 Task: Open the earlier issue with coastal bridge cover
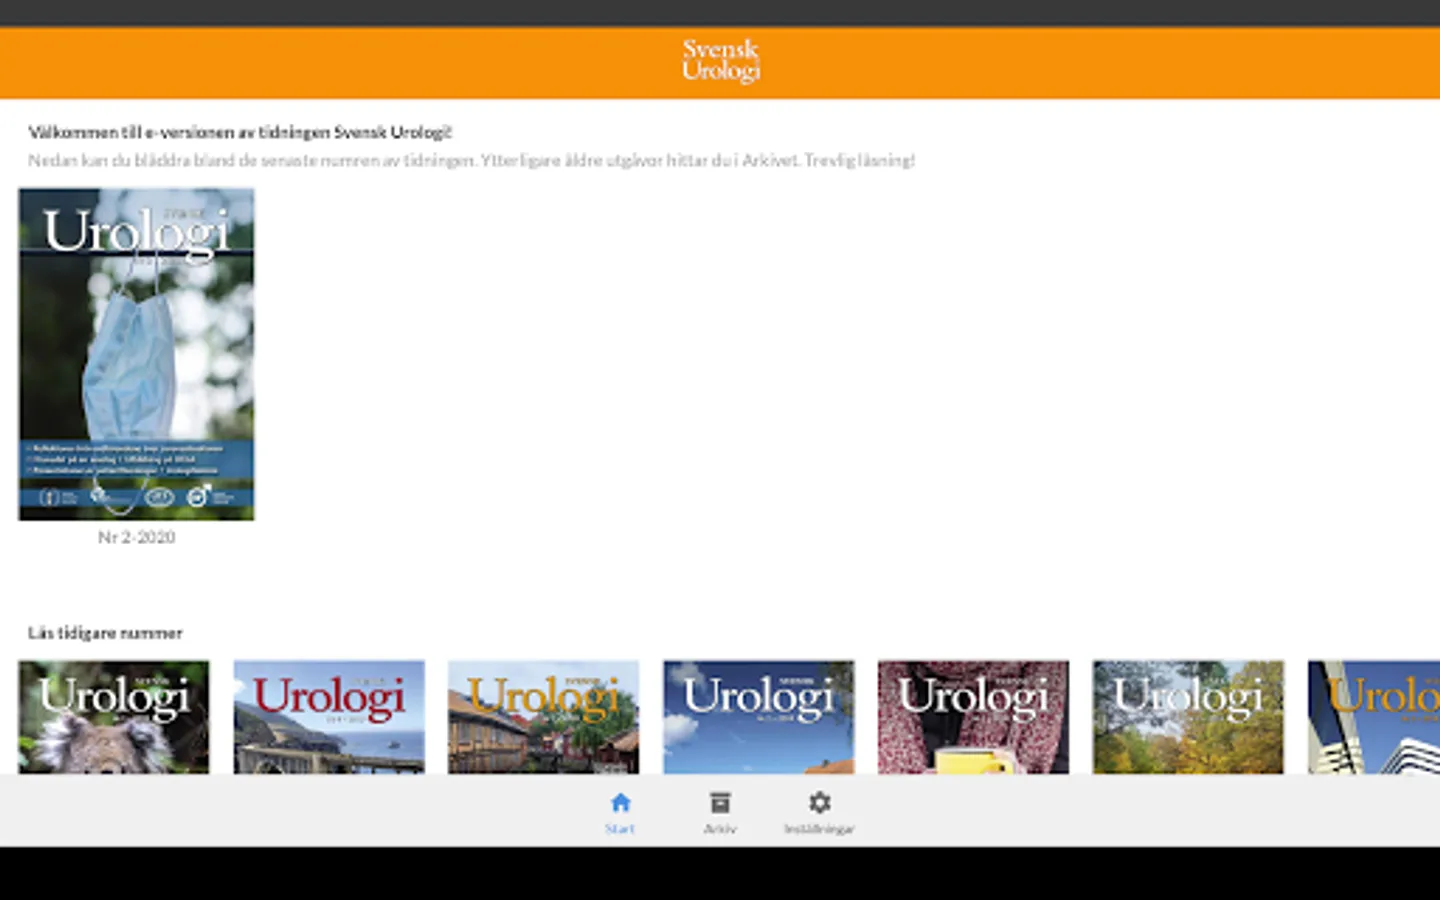pos(329,717)
